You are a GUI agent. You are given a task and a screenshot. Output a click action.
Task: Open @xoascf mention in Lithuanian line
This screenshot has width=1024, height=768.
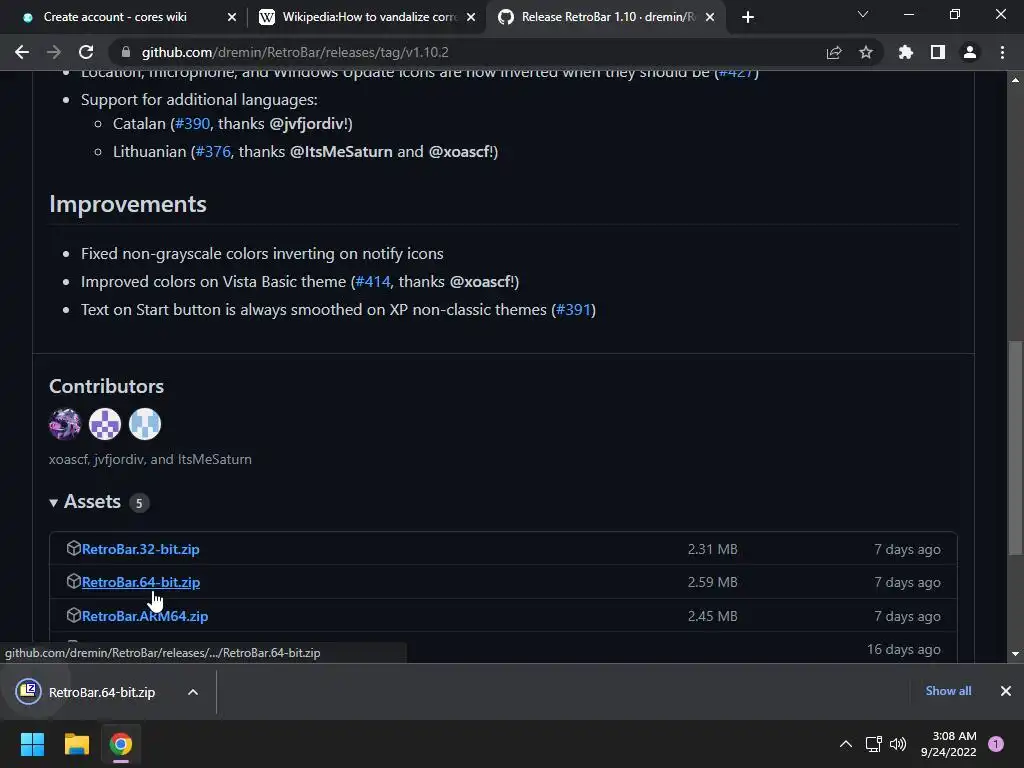click(x=460, y=152)
